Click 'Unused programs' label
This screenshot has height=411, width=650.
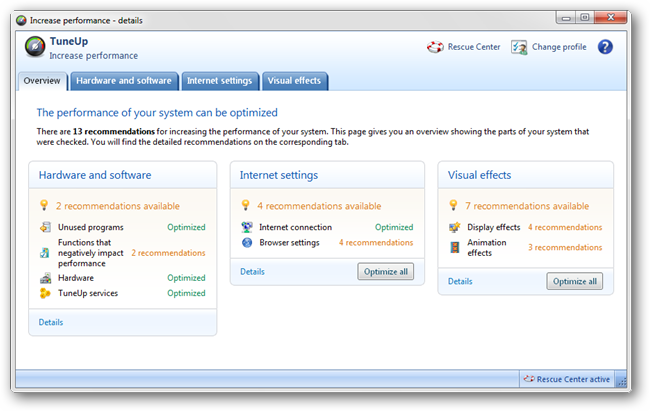tap(91, 227)
